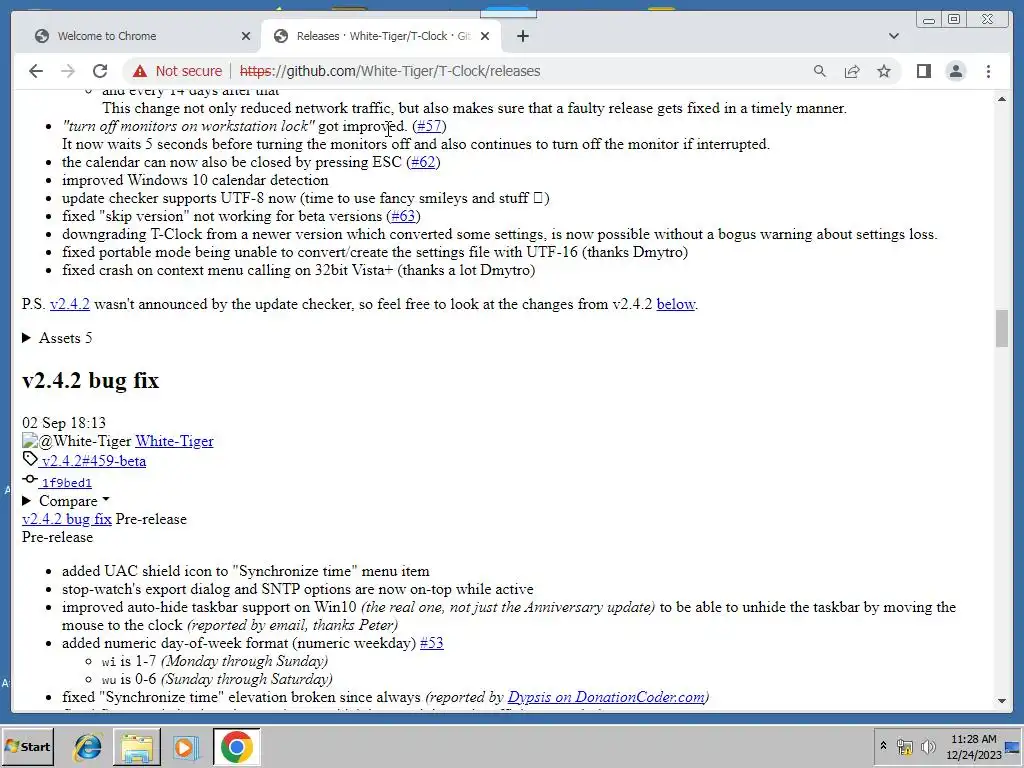Click the vertical scrollbar thumb
This screenshot has width=1024, height=768.
pos(1002,329)
